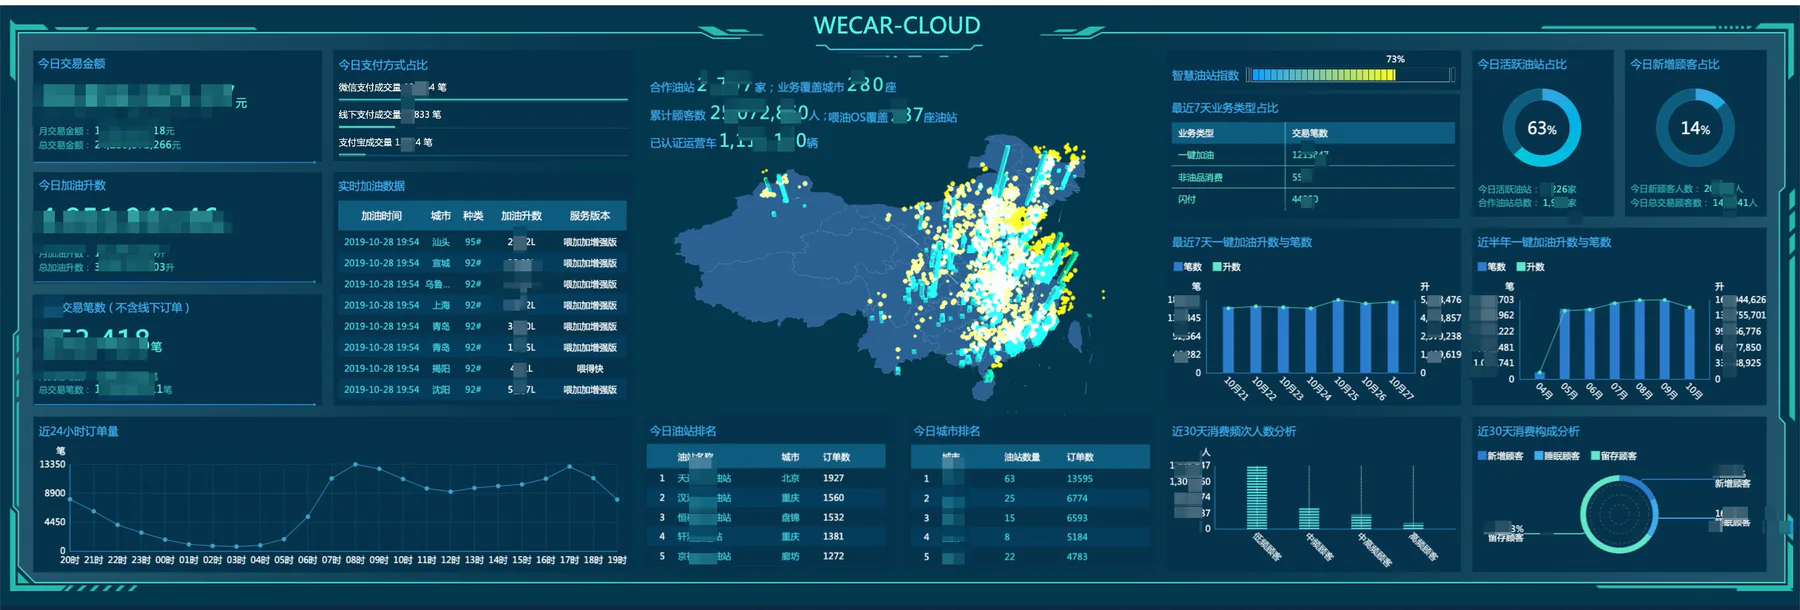Select the 沈阳 refuel data row
The image size is (1800, 610).
click(482, 389)
